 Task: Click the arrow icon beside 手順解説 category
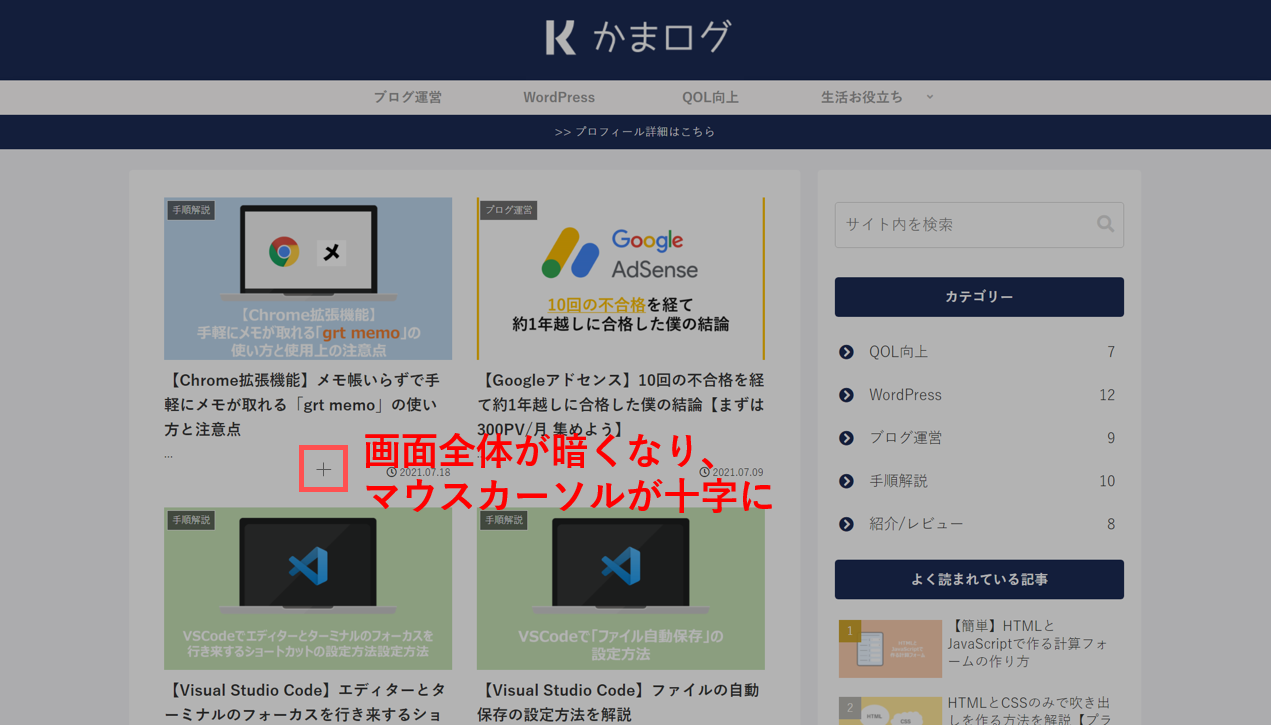pyautogui.click(x=846, y=481)
